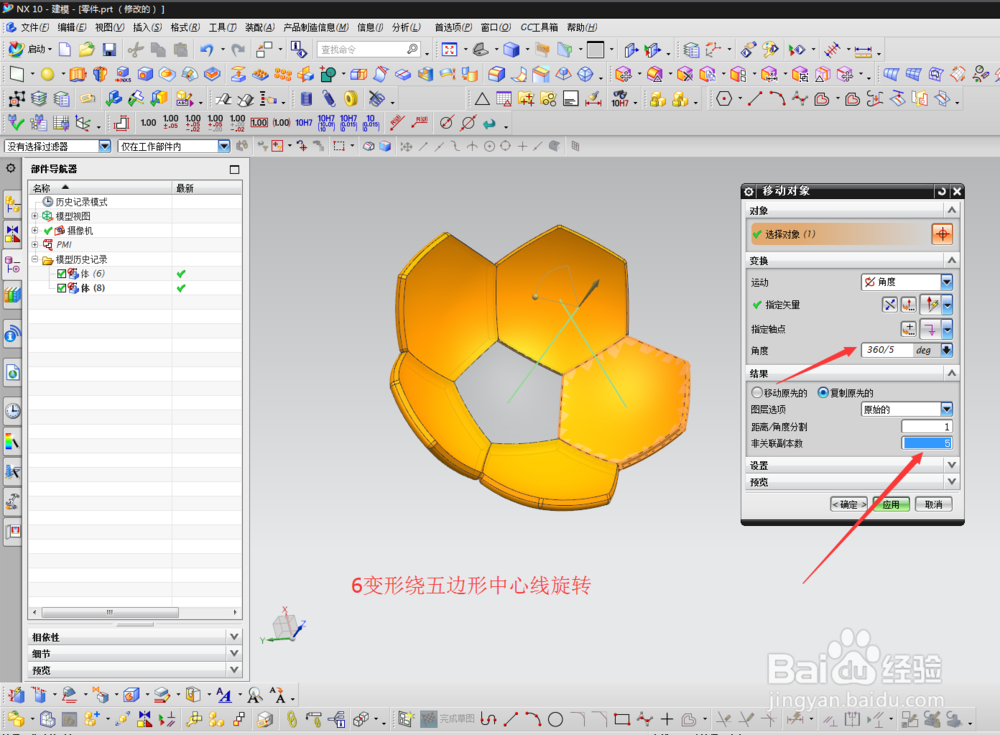The width and height of the screenshot is (1000, 735).
Task: Open the History clock tab in the sidebar
Action: click(x=13, y=411)
